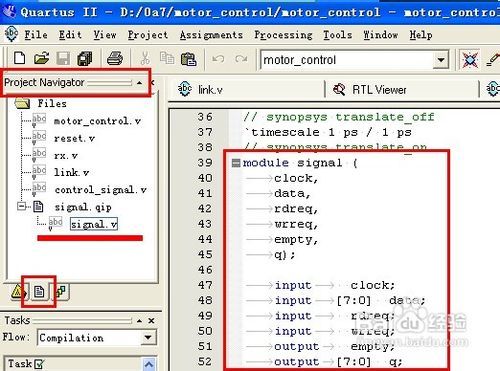Screen dimensions: 500x371
Task: Open a file with the folder icon
Action: click(41, 59)
